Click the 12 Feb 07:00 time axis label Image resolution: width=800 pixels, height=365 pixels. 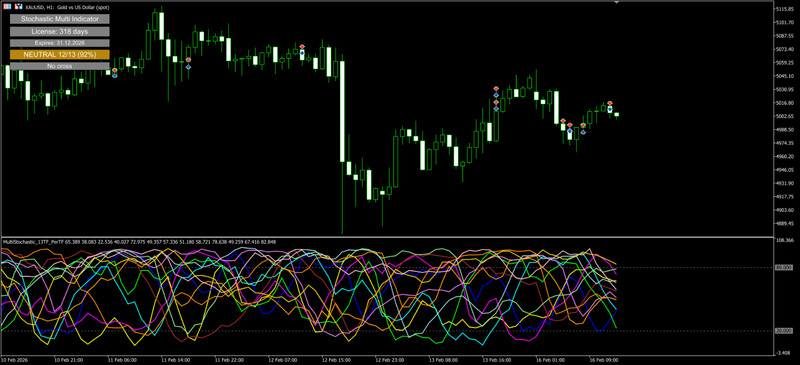282,360
